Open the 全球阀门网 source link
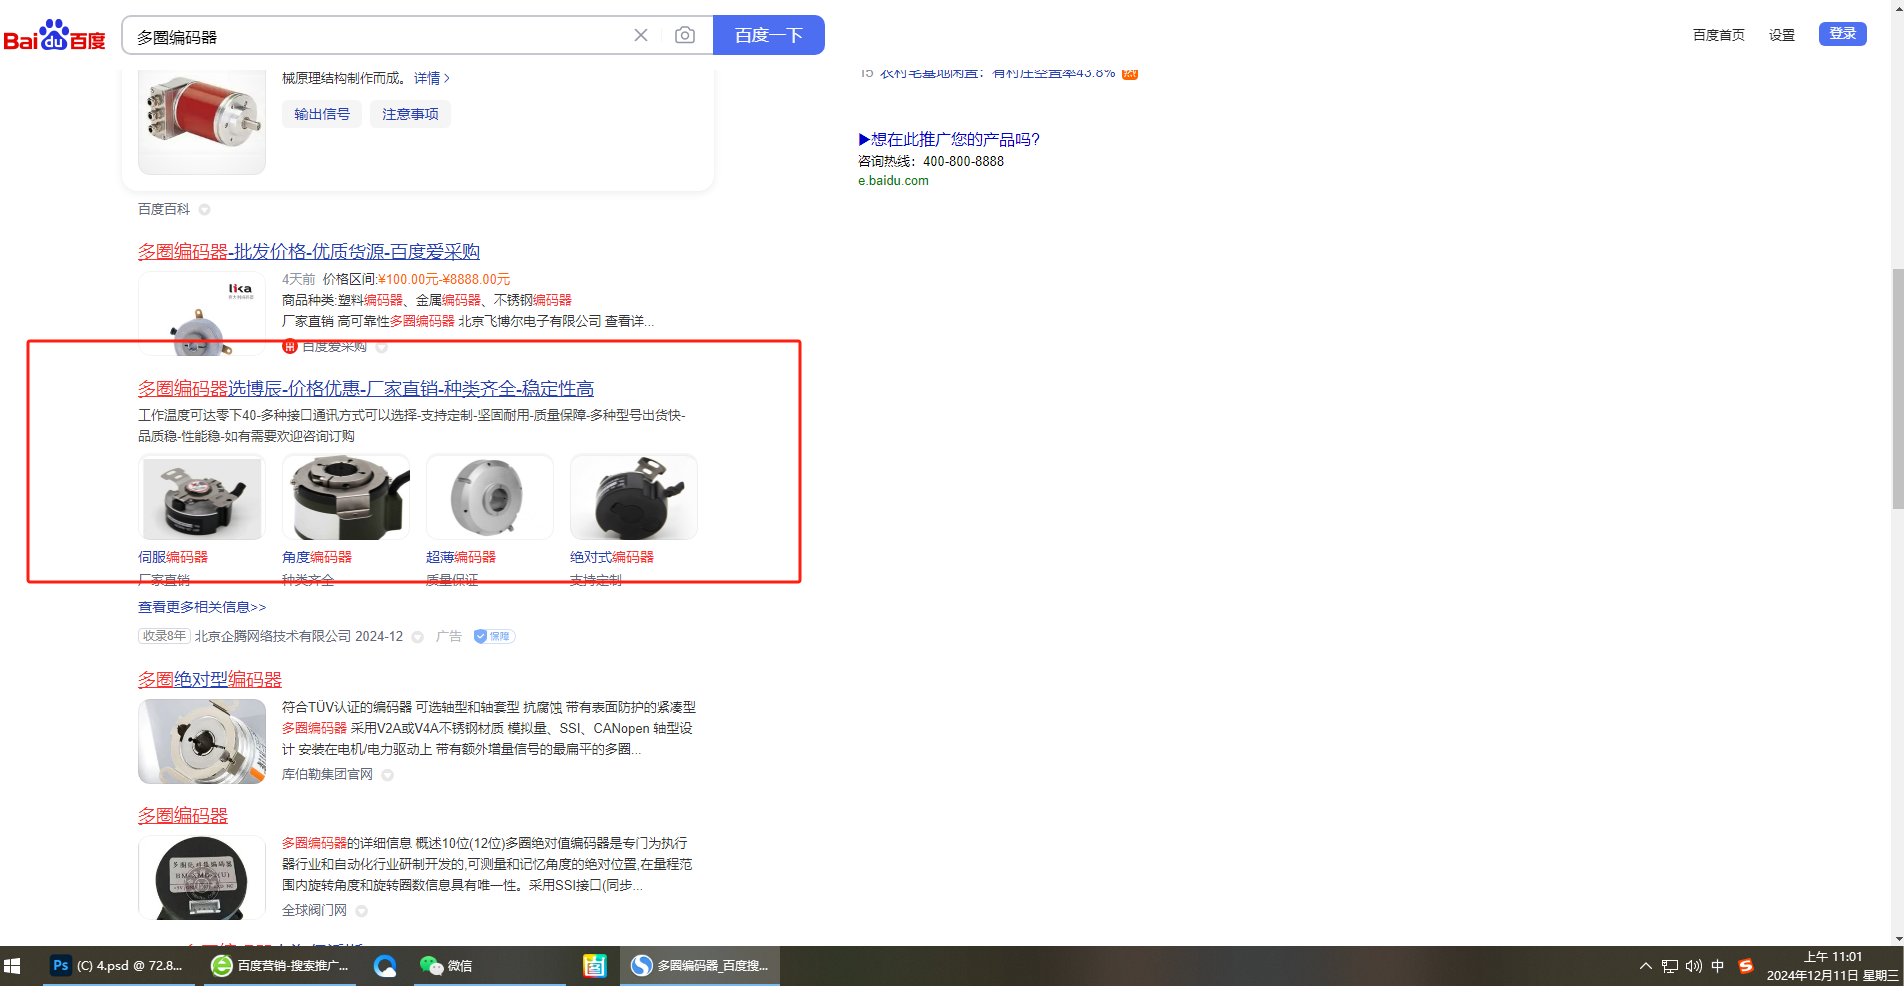1904x986 pixels. 314,911
